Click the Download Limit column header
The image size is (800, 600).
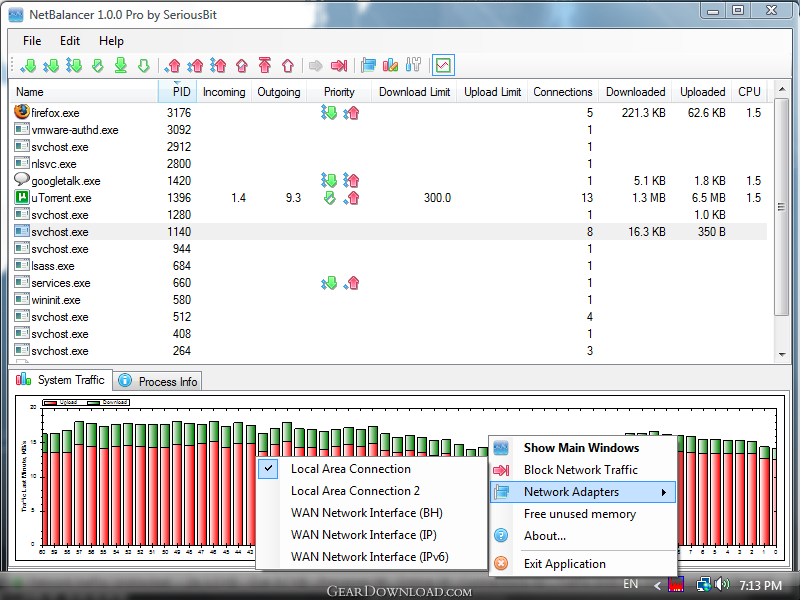(414, 92)
